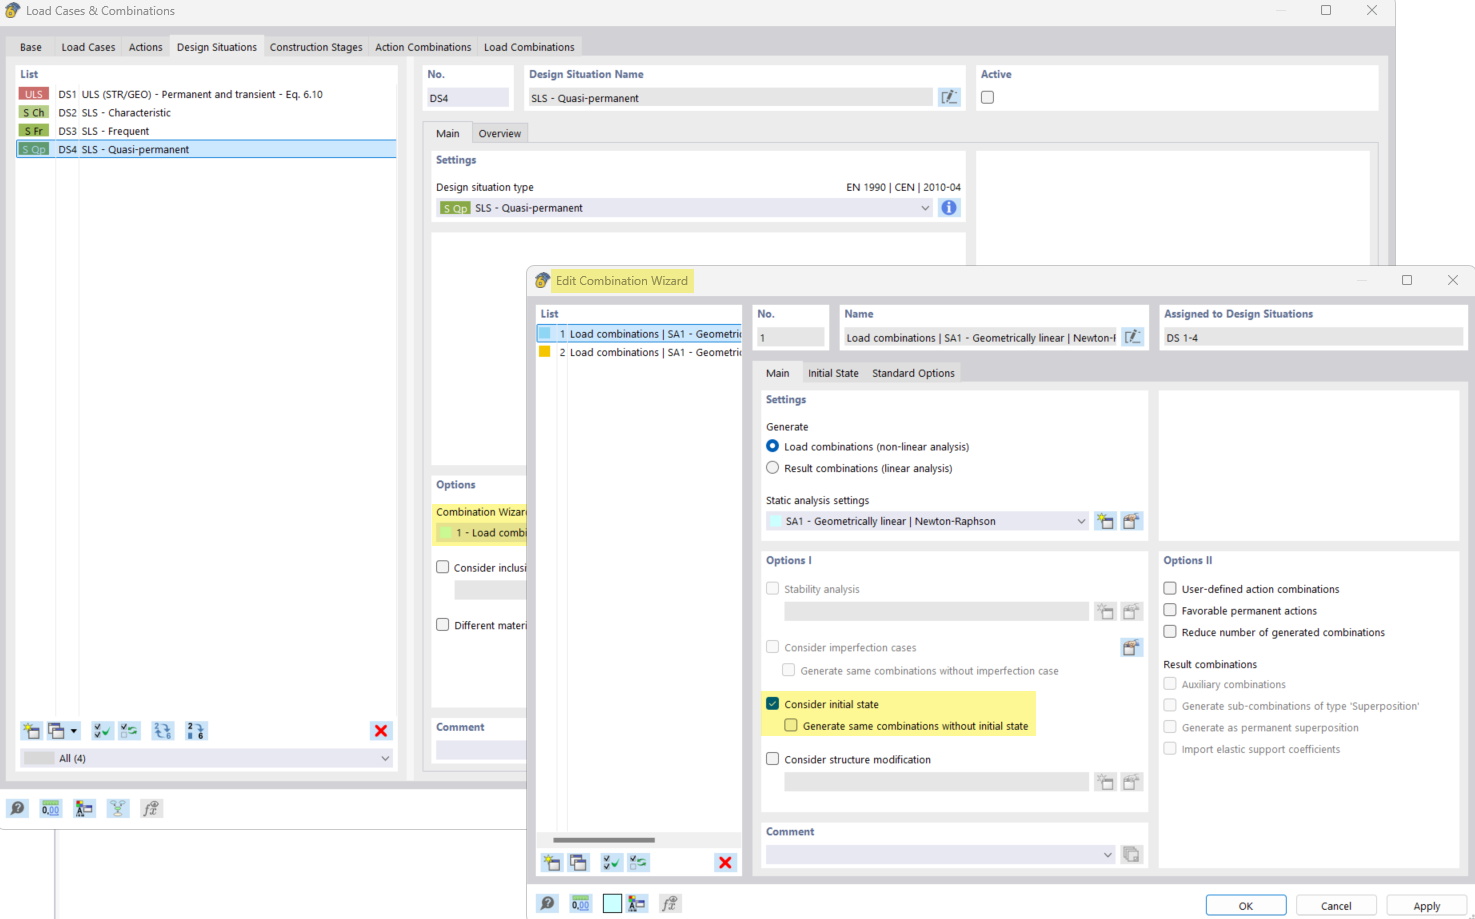
Task: Delete selected design situation with red X
Action: (381, 731)
